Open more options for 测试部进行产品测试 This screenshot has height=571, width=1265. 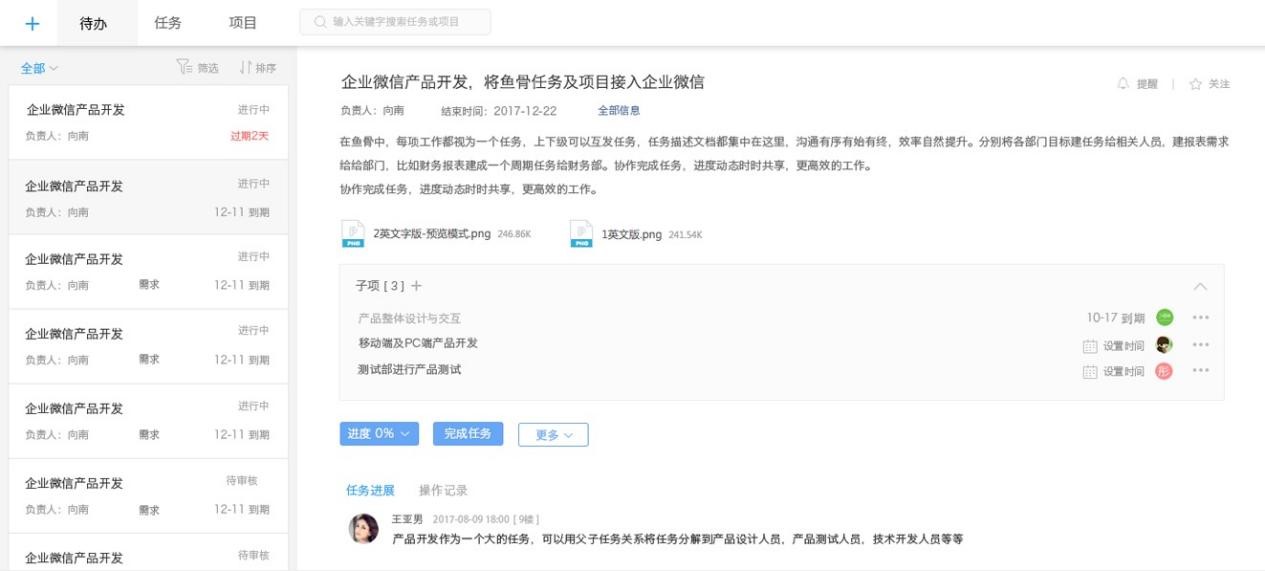click(x=1201, y=371)
